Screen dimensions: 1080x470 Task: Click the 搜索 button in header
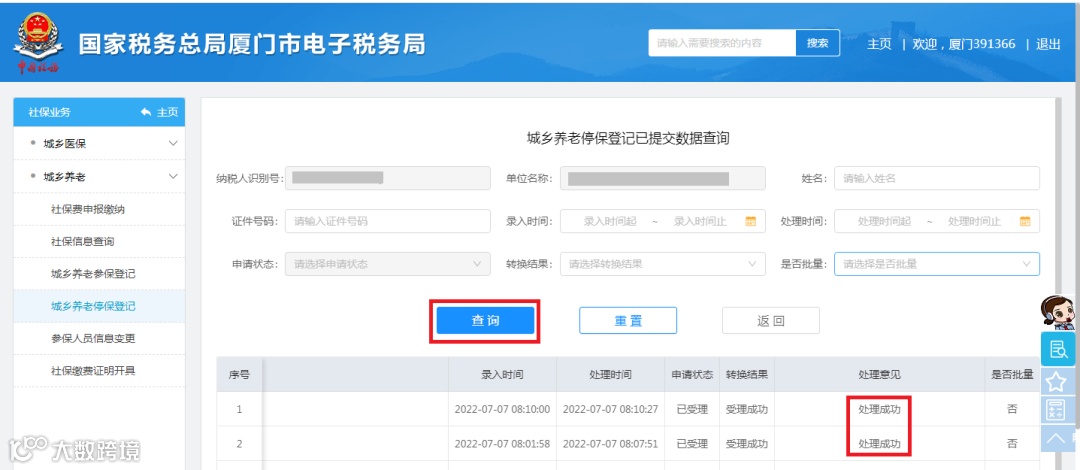coord(818,43)
